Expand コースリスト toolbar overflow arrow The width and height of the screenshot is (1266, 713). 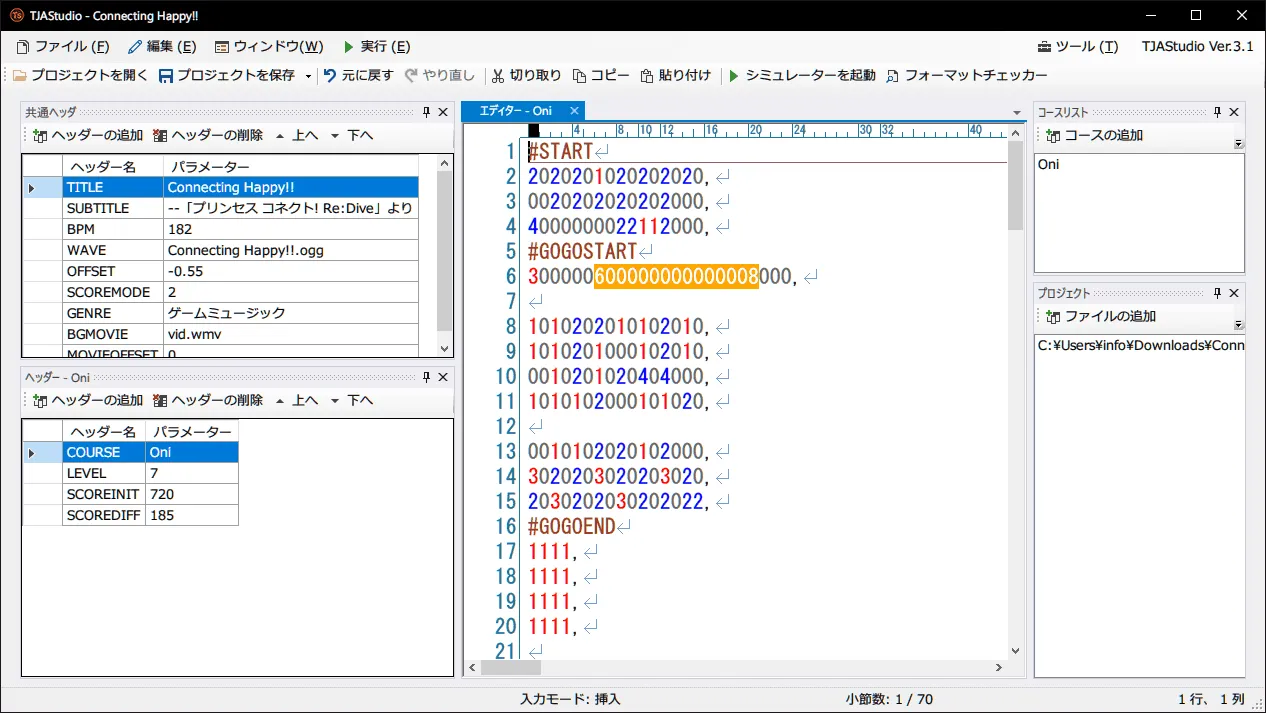1239,143
